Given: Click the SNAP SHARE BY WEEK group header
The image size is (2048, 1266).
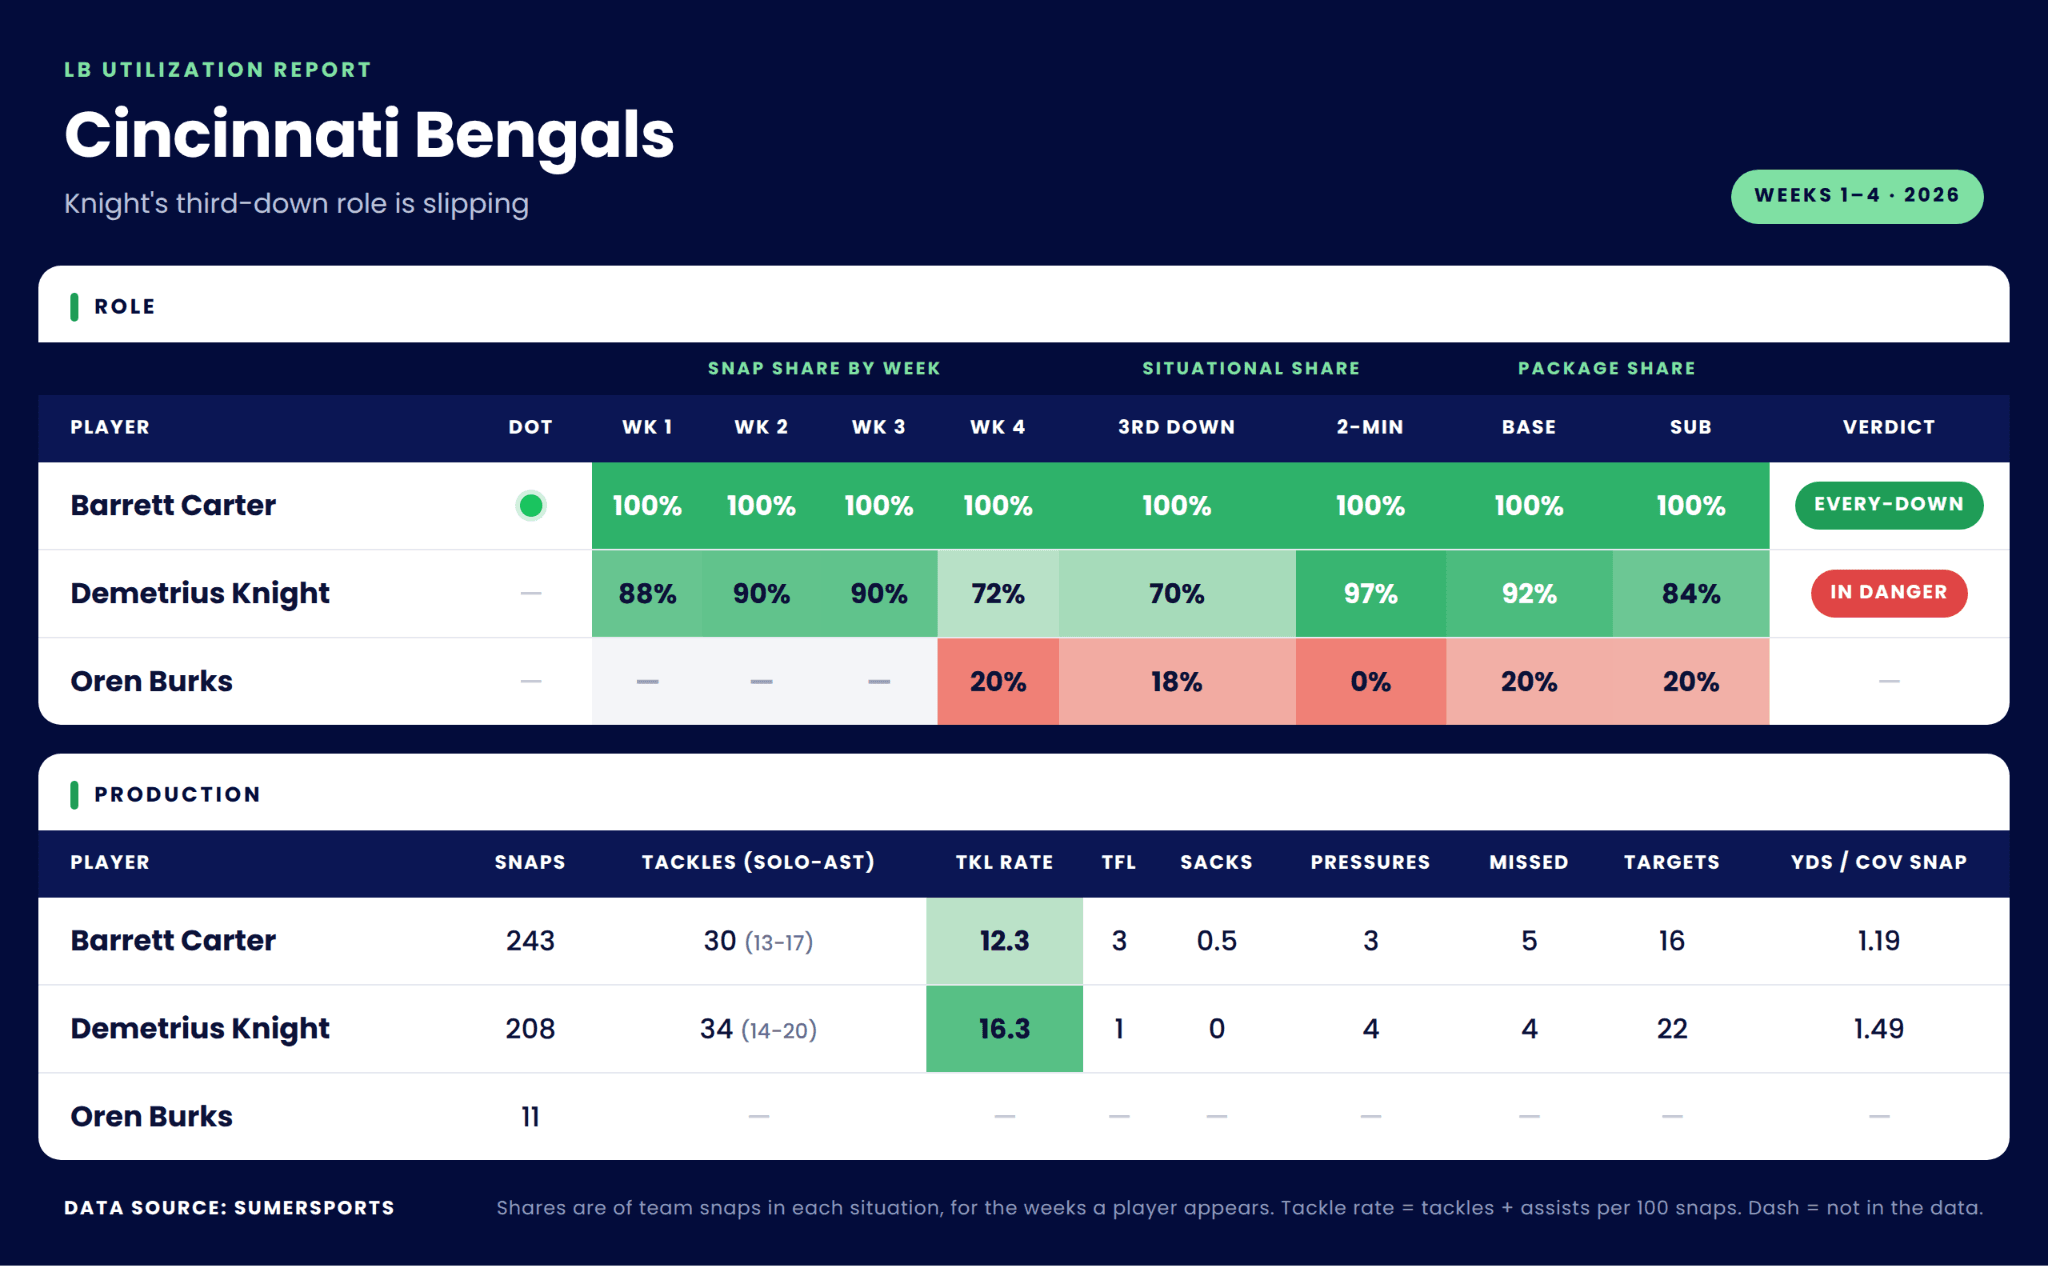Looking at the screenshot, I should point(824,368).
